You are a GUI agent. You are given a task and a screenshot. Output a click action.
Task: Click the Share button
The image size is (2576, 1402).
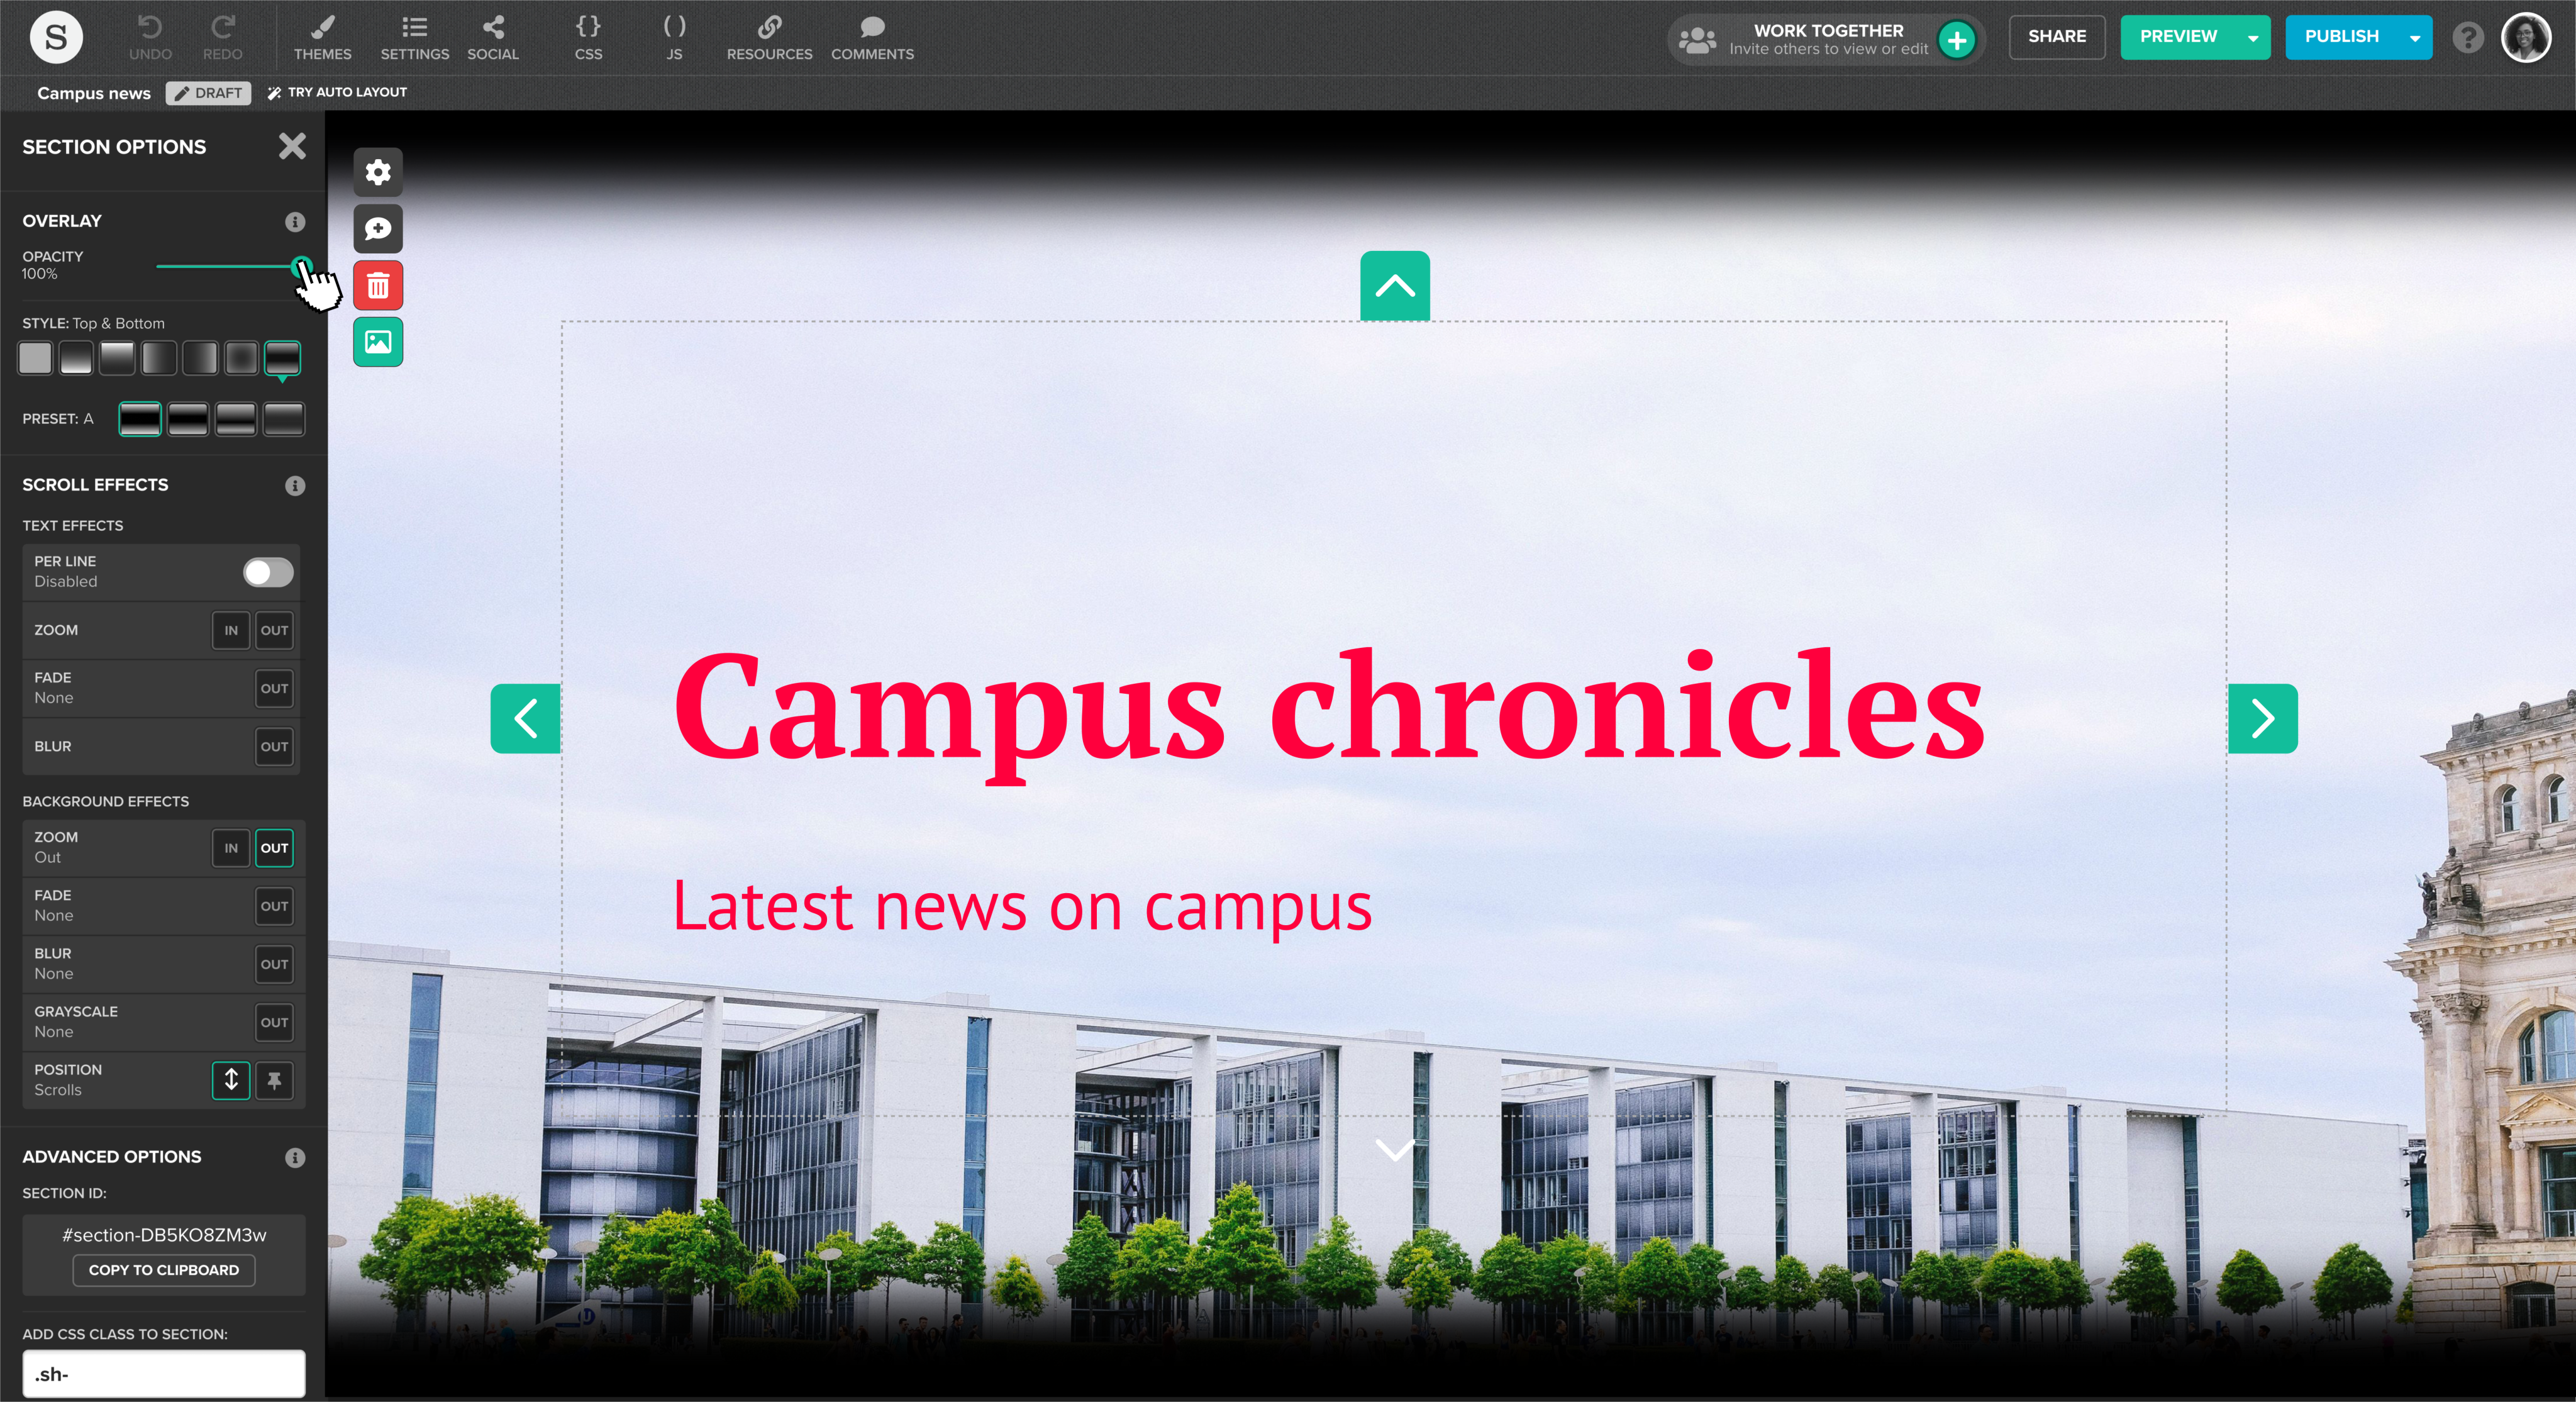pyautogui.click(x=2056, y=37)
